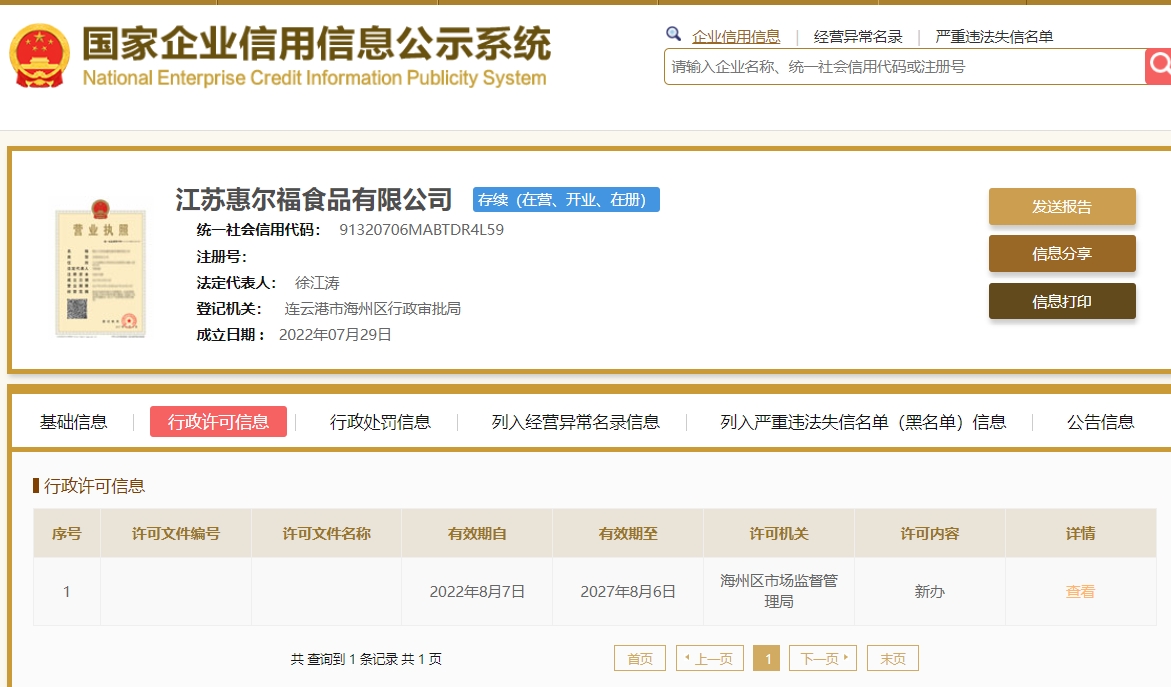Focus the enterprise name search input field
This screenshot has width=1171, height=687.
click(904, 66)
